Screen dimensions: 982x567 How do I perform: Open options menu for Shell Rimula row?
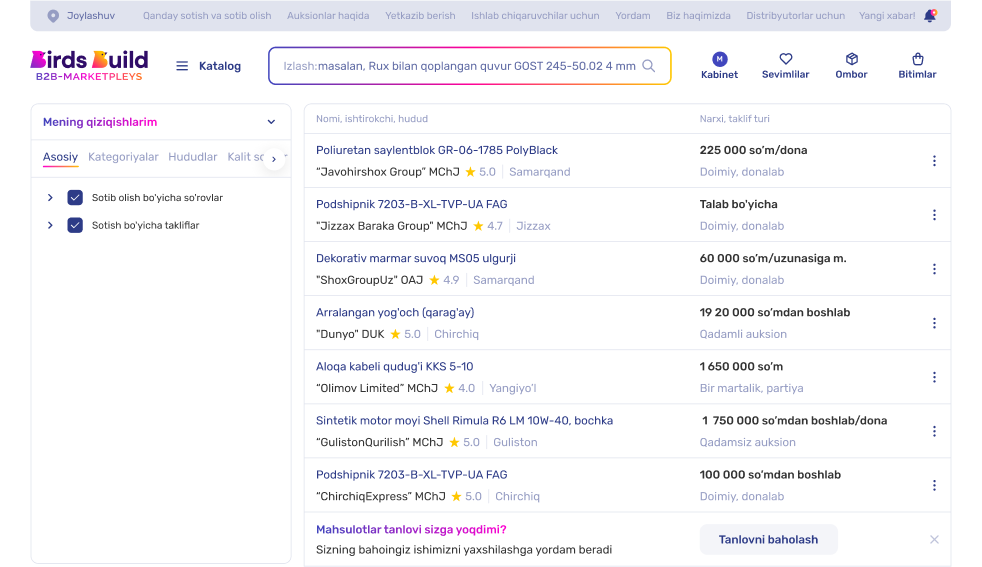934,431
